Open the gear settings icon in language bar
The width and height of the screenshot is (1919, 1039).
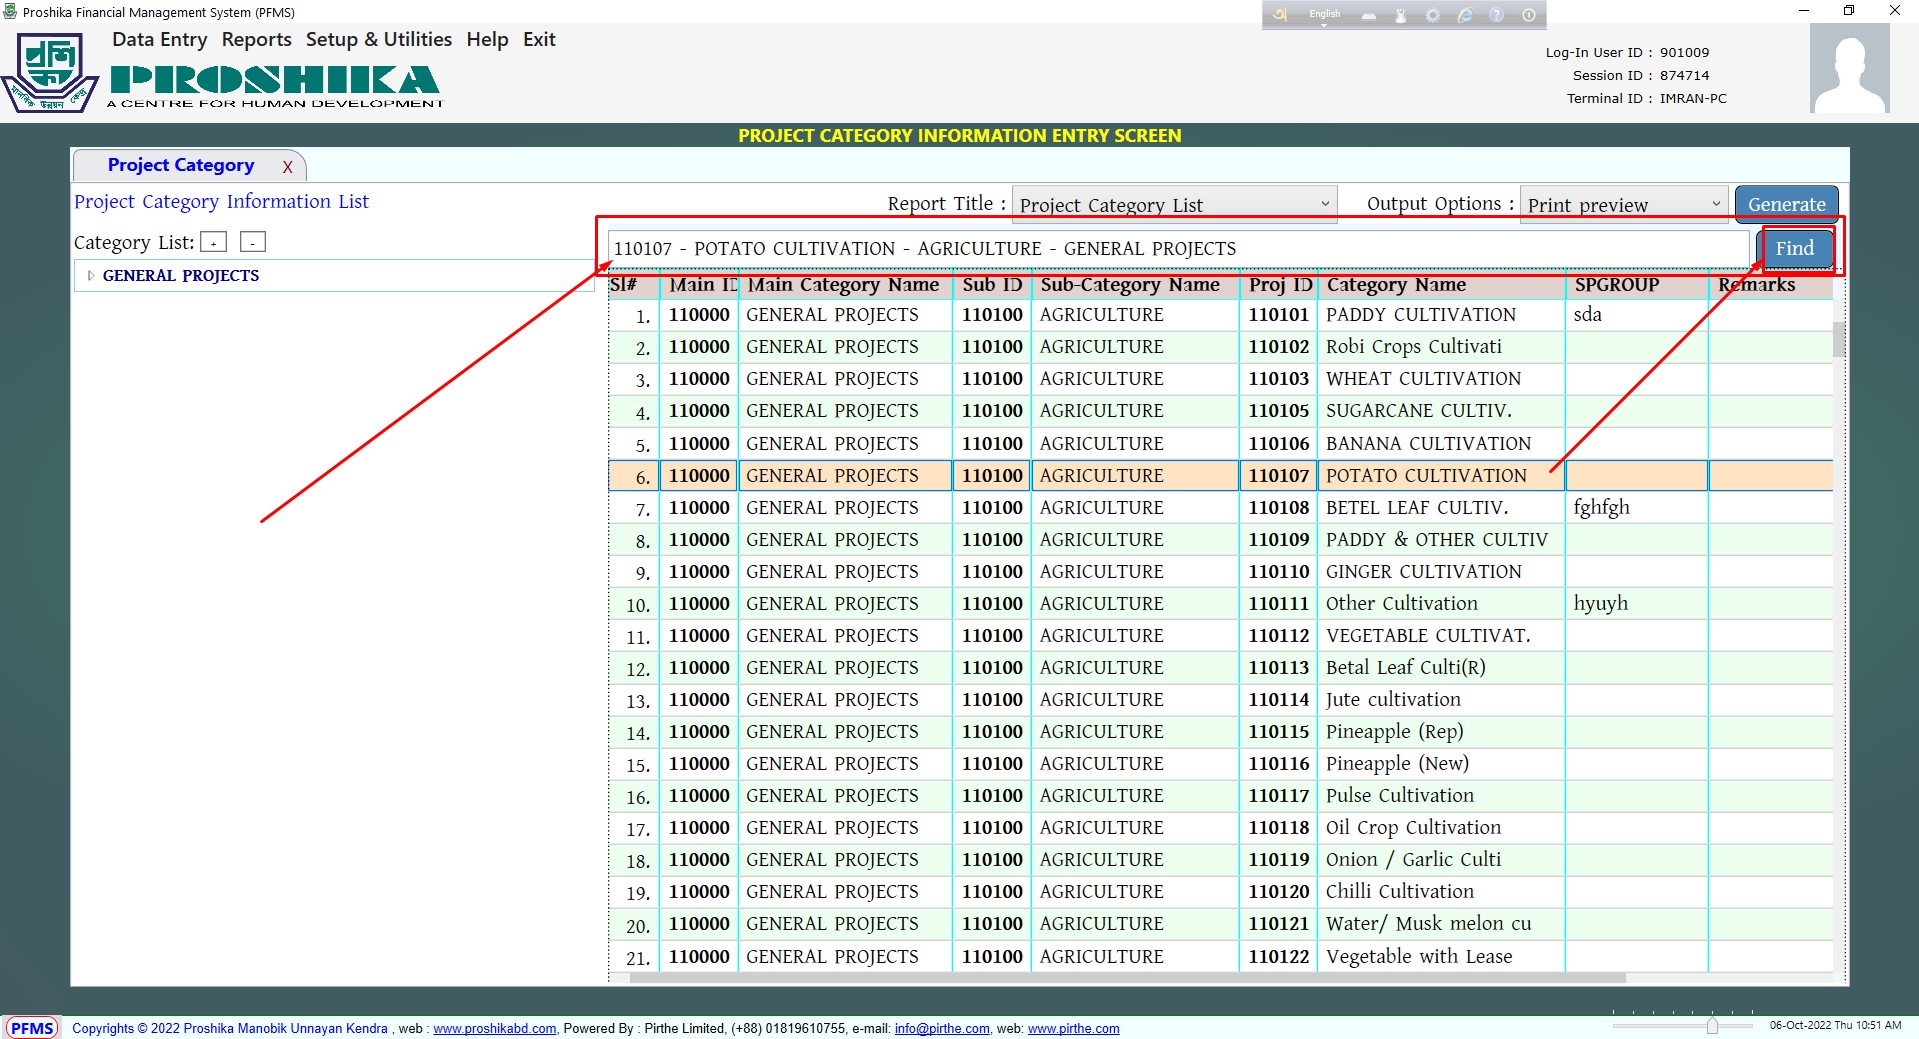tap(1433, 15)
